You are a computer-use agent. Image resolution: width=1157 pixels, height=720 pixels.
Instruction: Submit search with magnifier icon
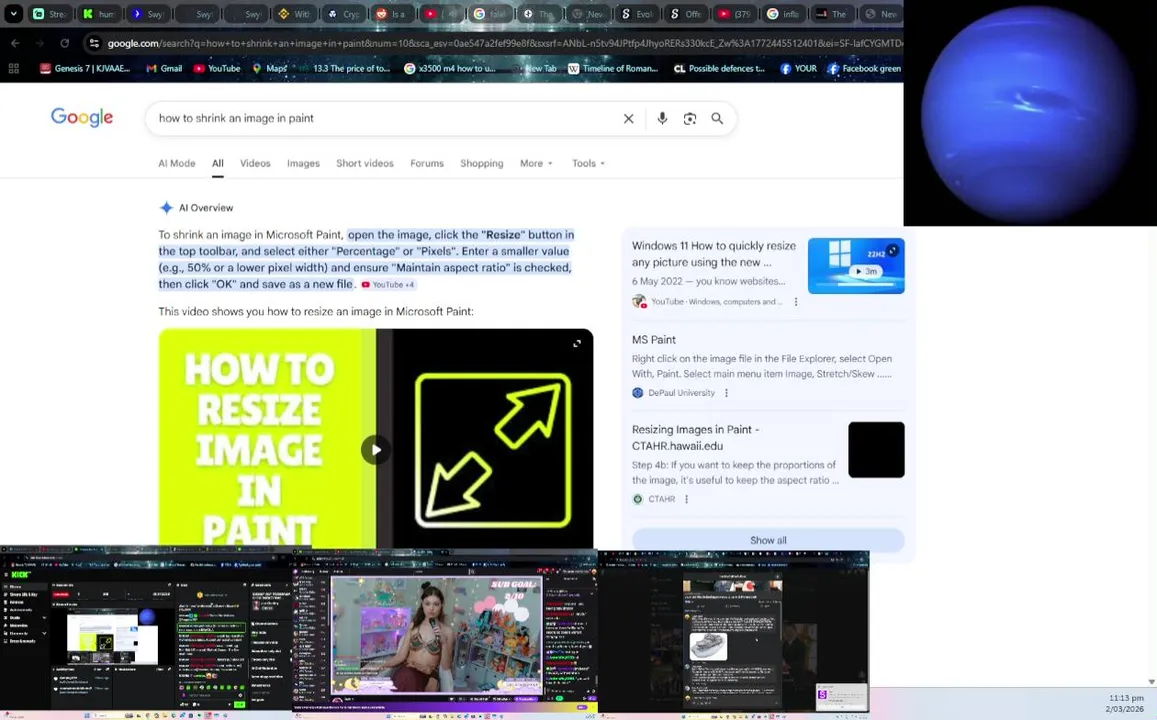[716, 118]
